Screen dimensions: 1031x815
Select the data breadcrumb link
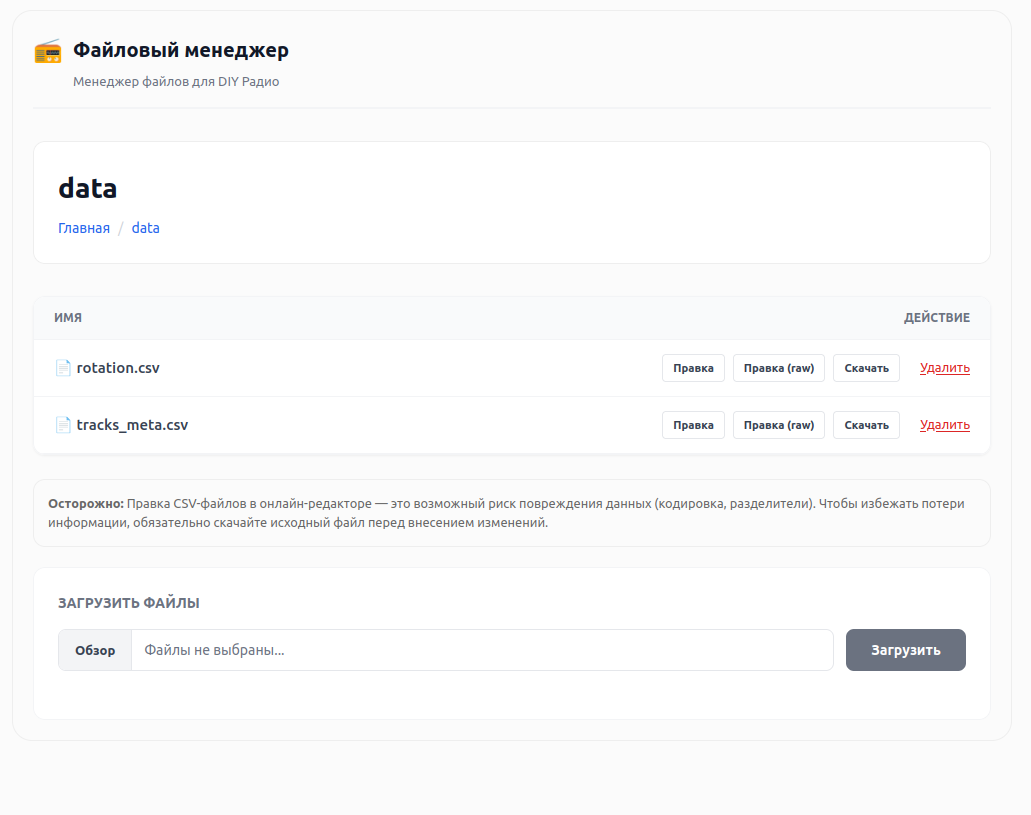tap(146, 228)
